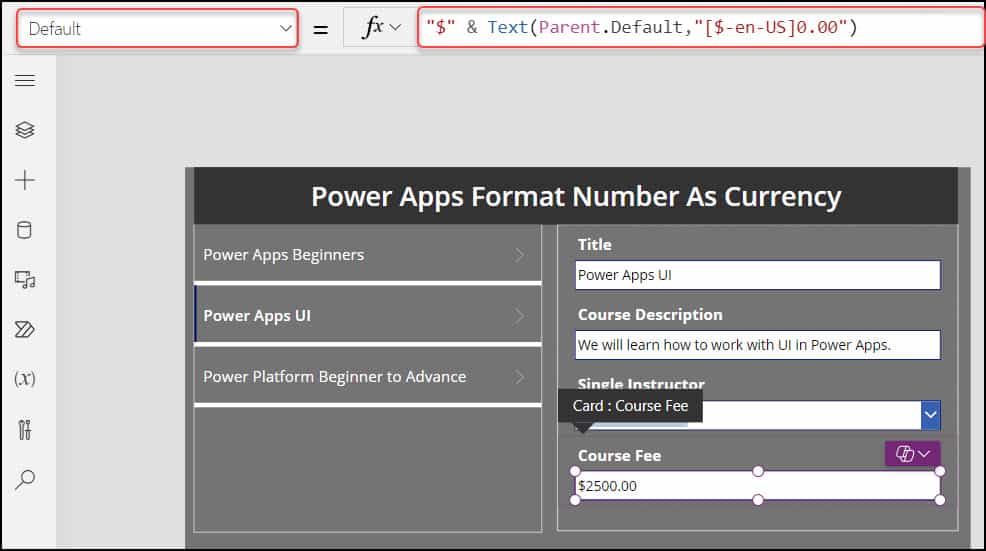Select the Power Apps Beginners gallery item
Screen dimensions: 986x551
point(368,254)
